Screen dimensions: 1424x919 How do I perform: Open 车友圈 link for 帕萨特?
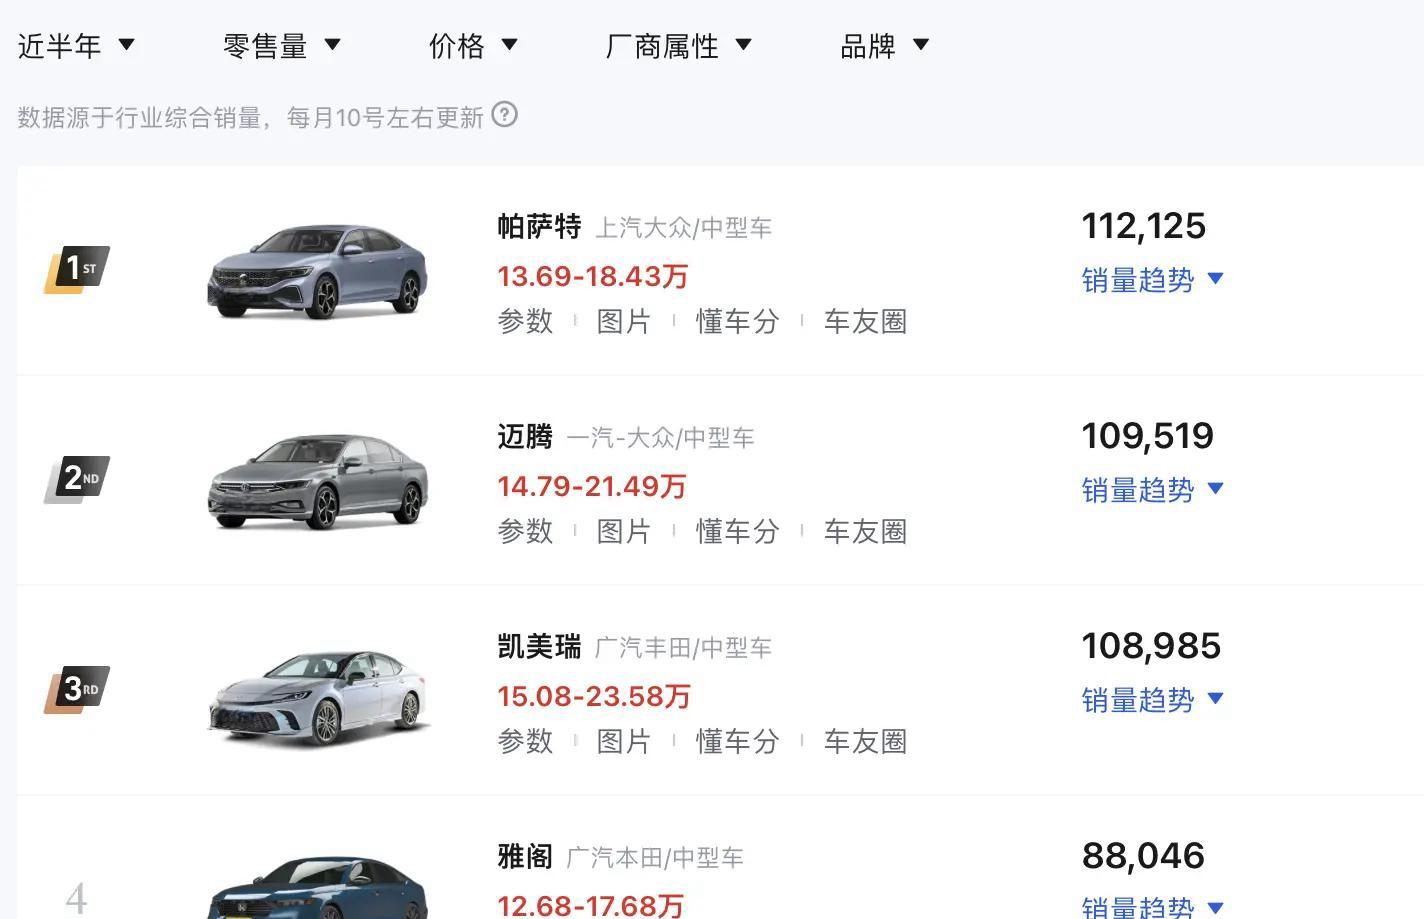tap(865, 321)
